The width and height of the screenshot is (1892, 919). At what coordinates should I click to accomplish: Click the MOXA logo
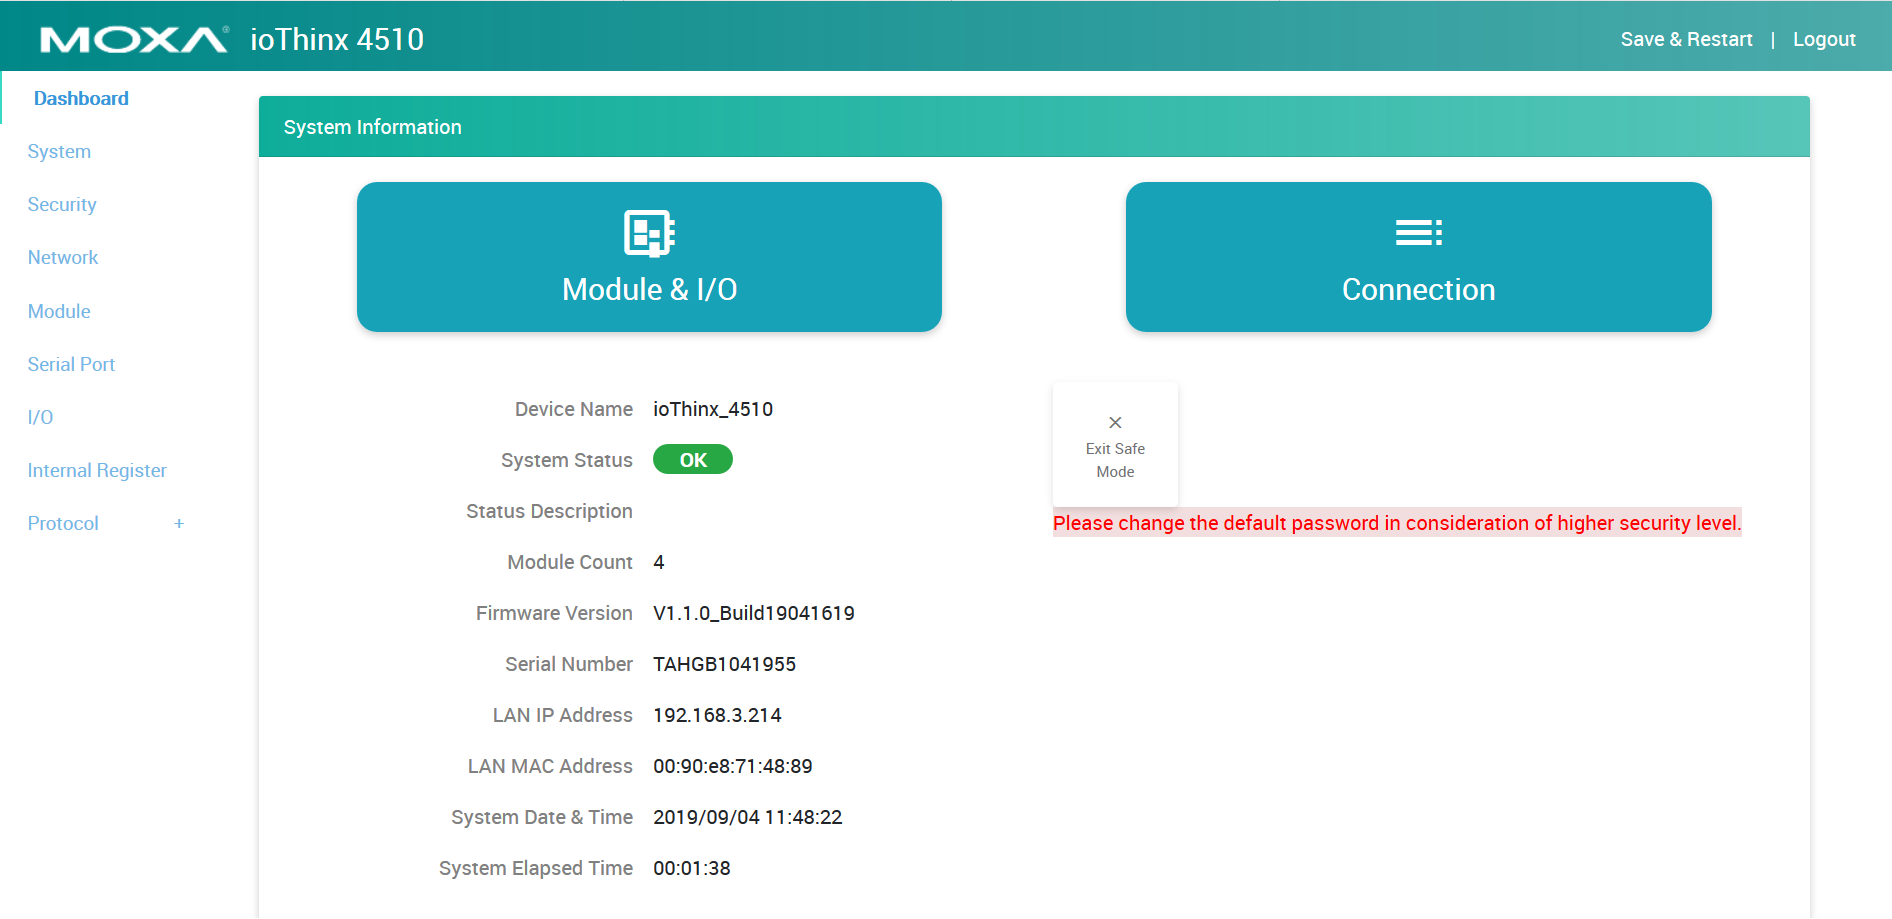coord(134,40)
